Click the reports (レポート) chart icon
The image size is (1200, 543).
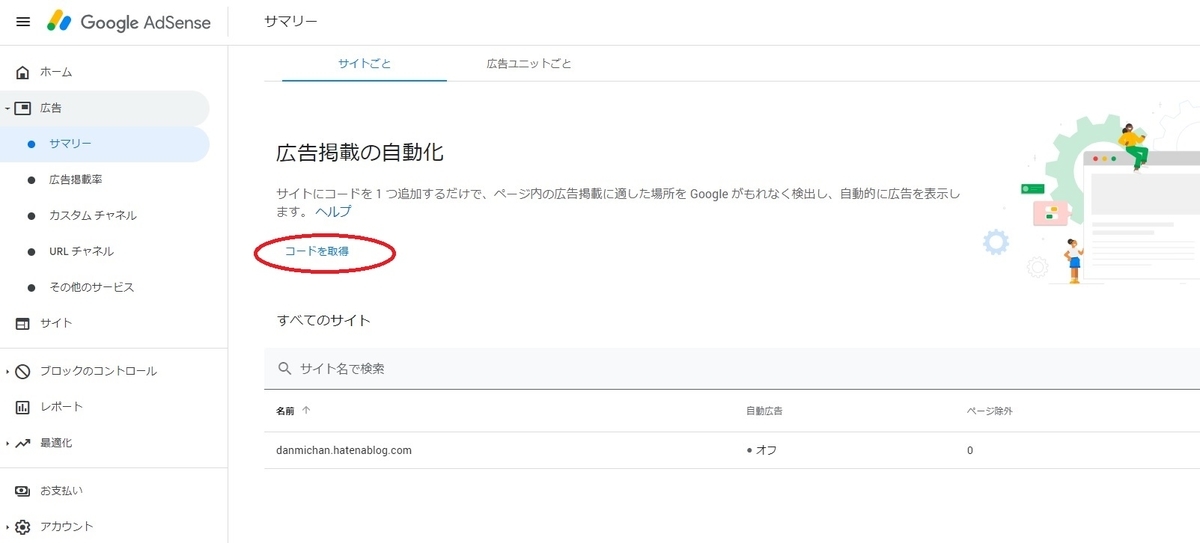point(23,407)
